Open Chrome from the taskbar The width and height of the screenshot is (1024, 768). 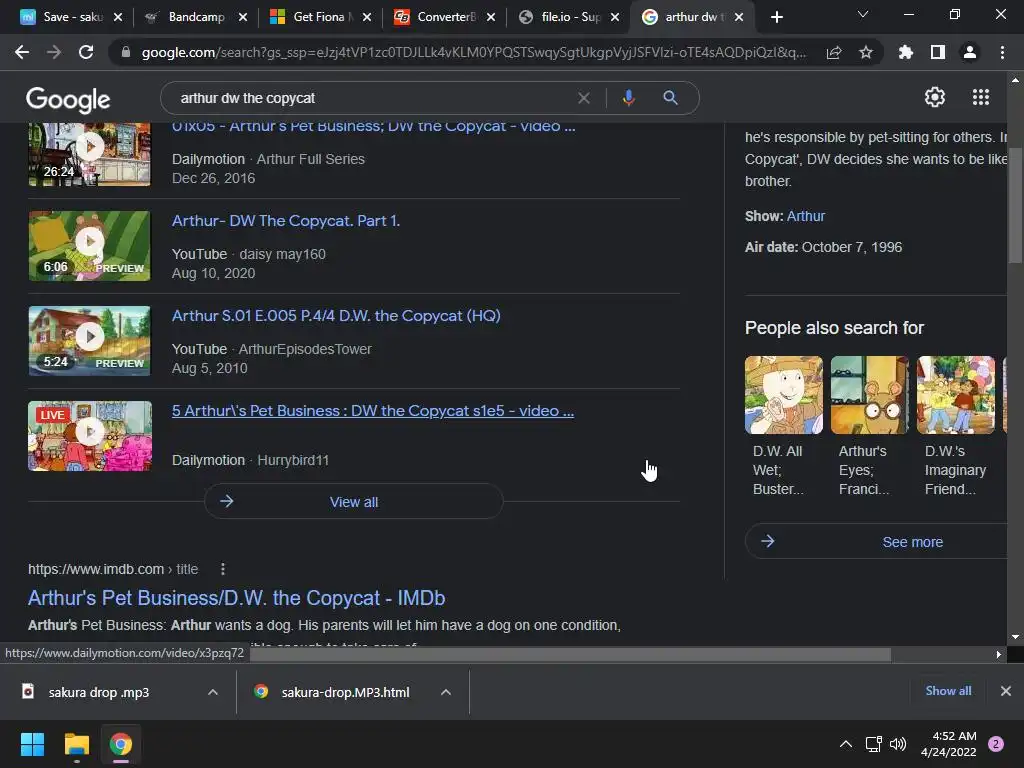(x=121, y=744)
